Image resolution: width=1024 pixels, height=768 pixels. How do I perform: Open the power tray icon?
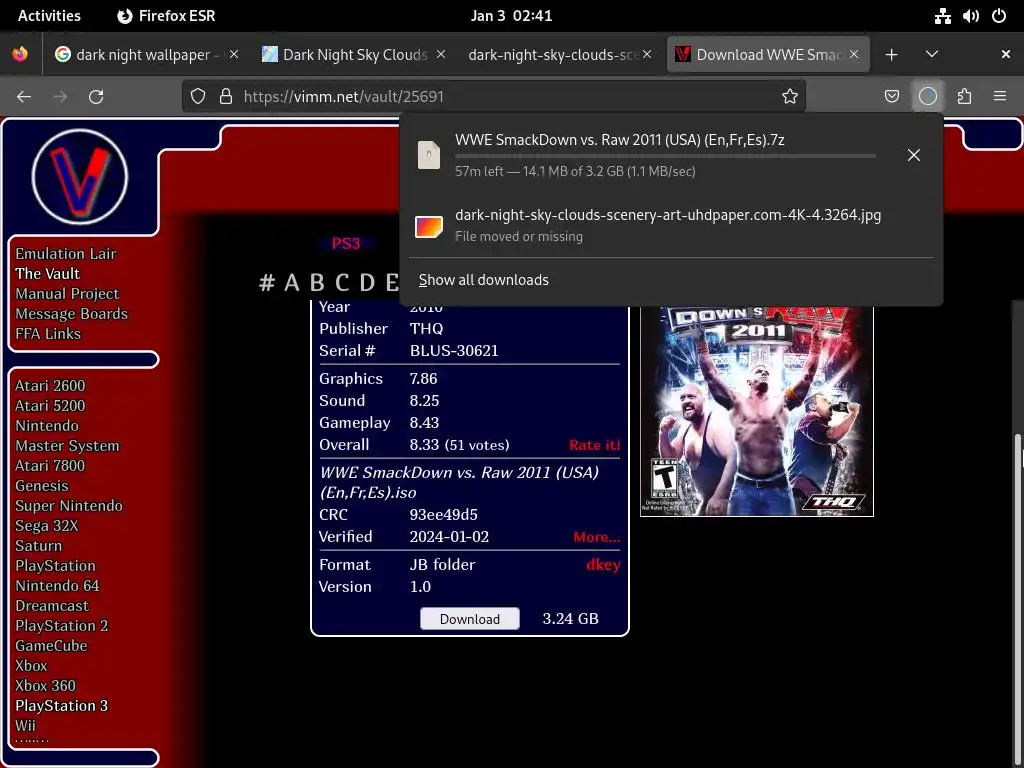click(999, 16)
